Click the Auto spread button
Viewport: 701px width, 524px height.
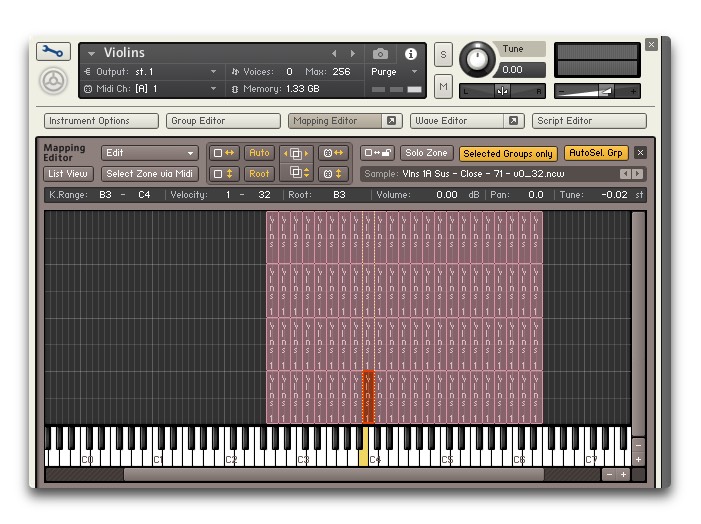(259, 153)
